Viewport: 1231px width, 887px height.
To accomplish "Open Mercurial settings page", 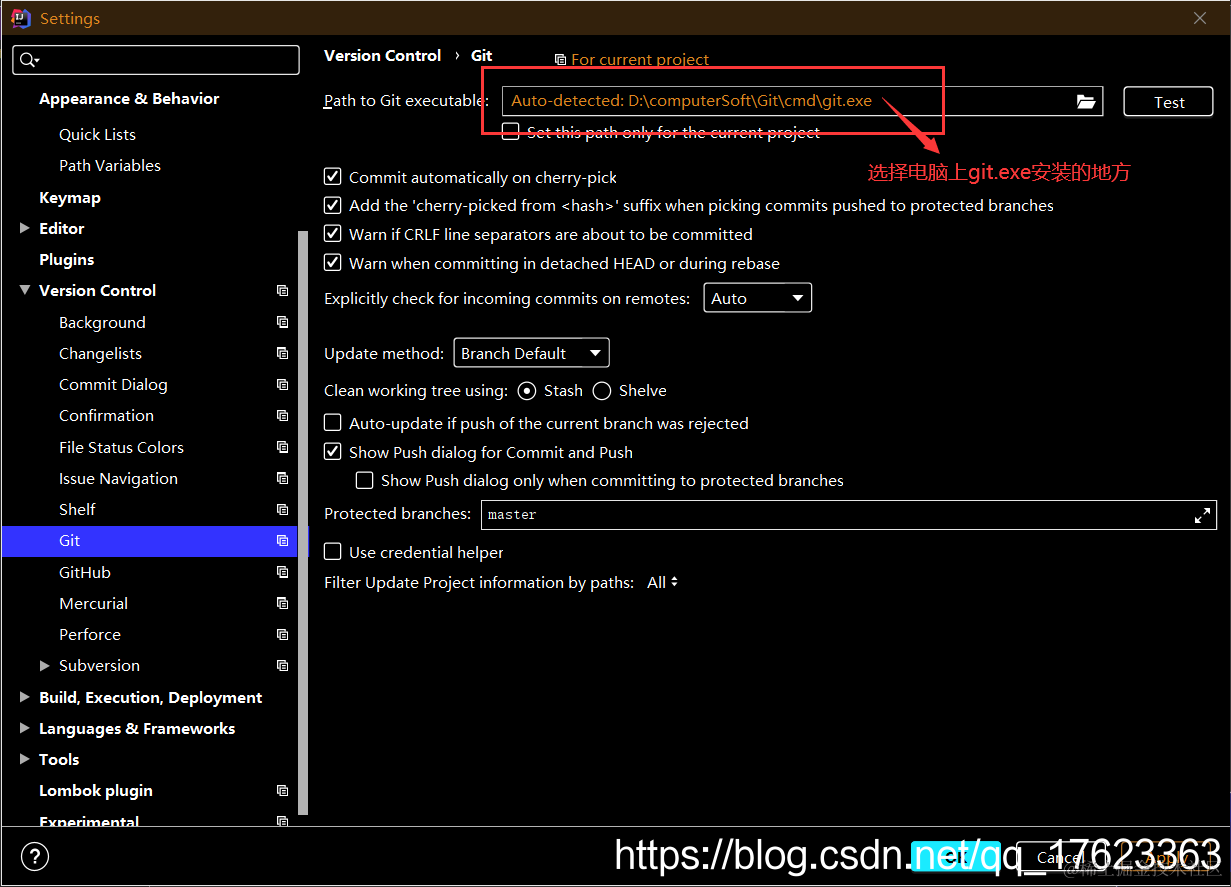I will (93, 603).
